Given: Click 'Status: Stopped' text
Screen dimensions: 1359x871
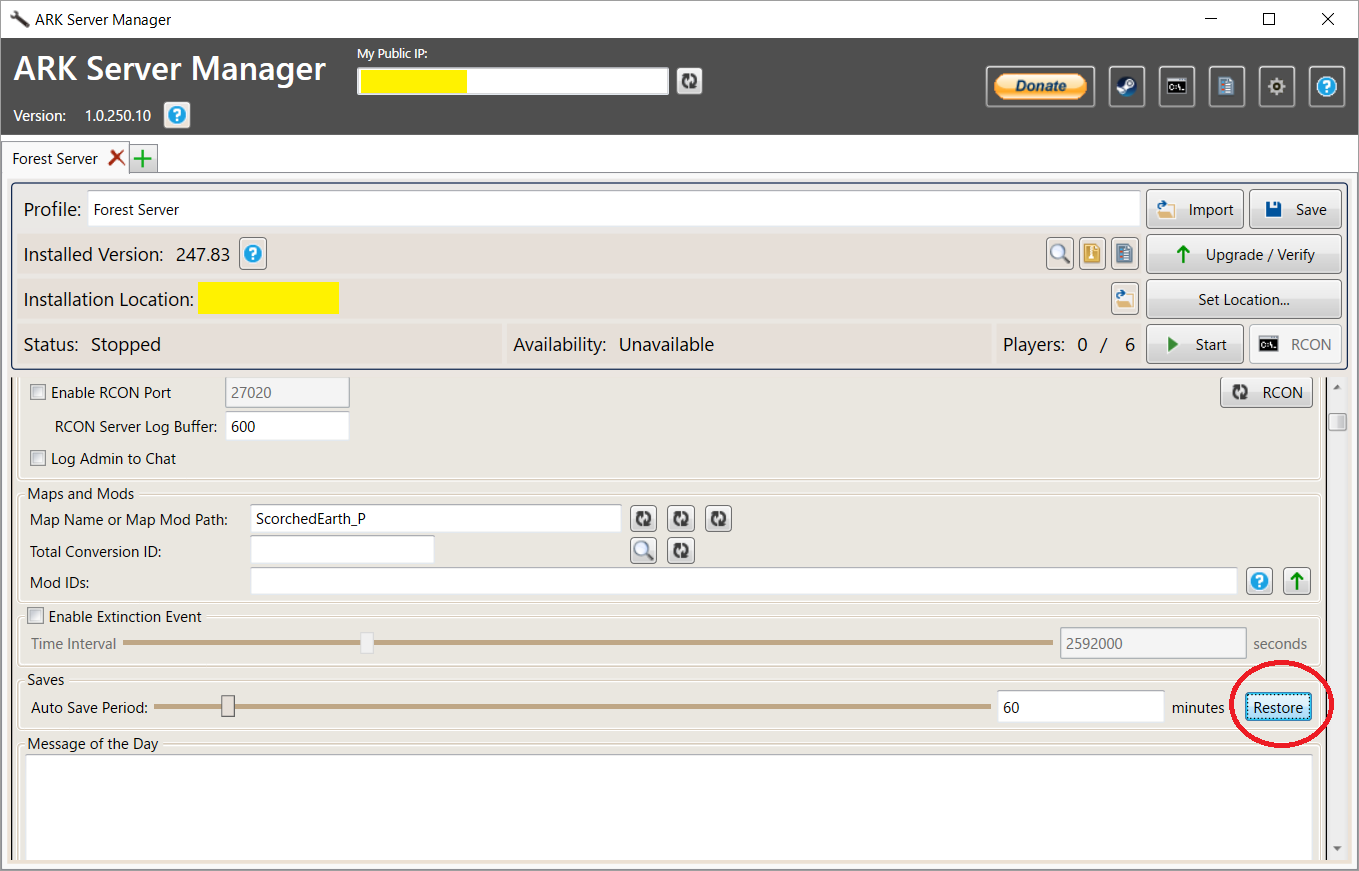Looking at the screenshot, I should tap(92, 344).
